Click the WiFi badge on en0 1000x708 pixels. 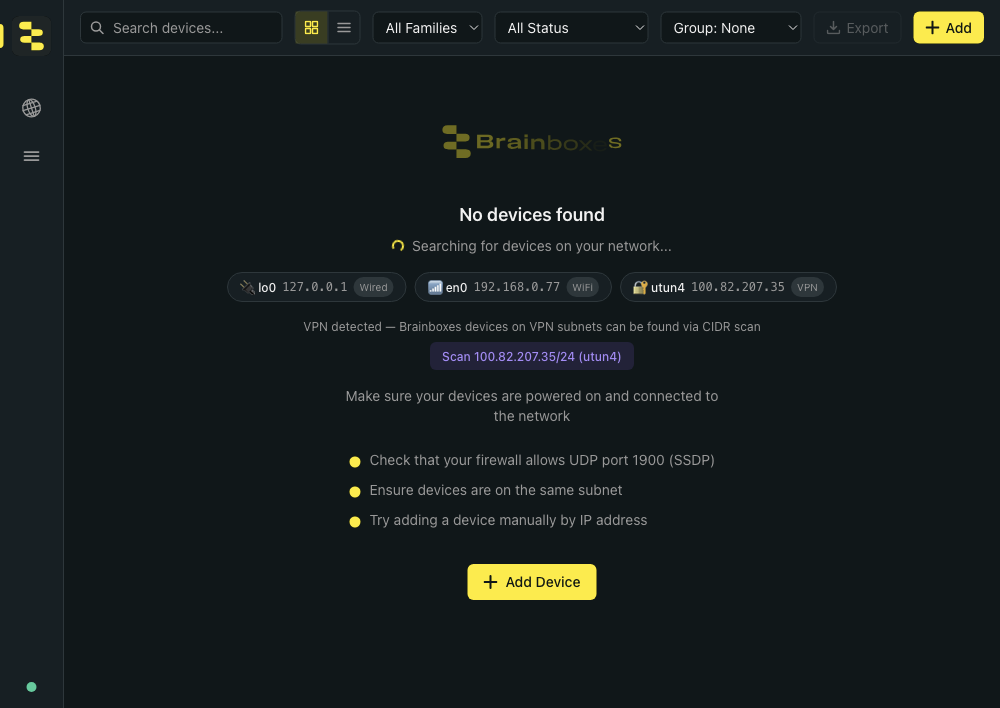point(582,288)
